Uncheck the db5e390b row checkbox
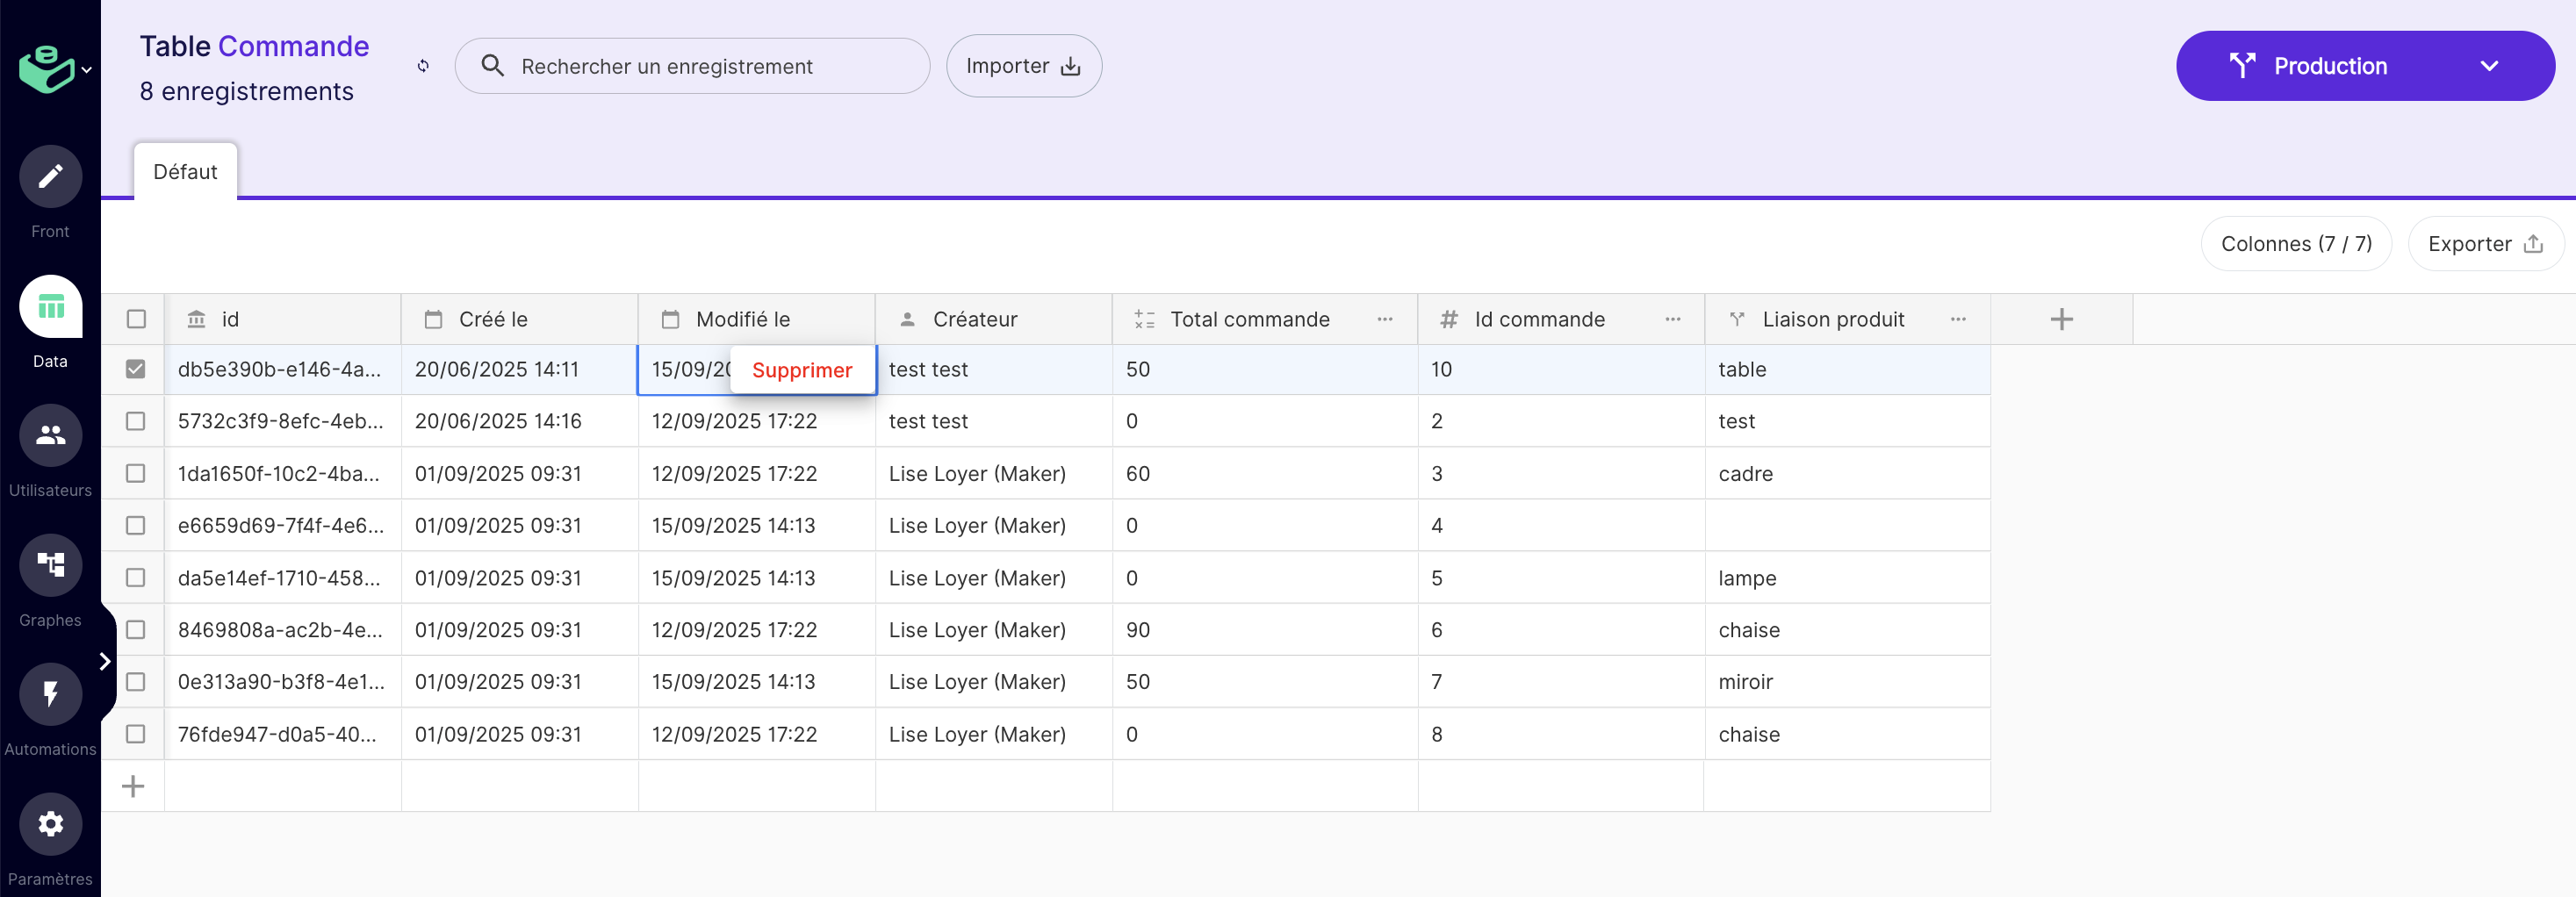The image size is (2576, 897). [x=136, y=369]
